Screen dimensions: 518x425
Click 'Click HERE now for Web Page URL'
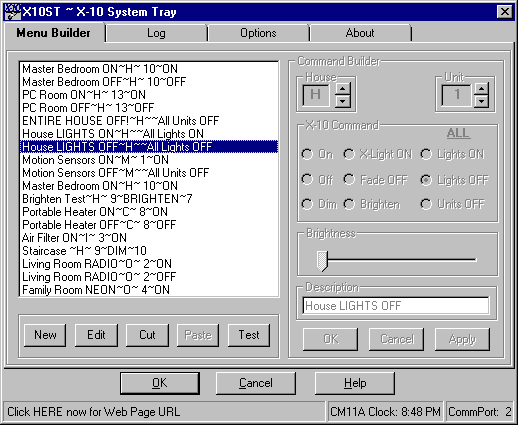[x=94, y=412]
